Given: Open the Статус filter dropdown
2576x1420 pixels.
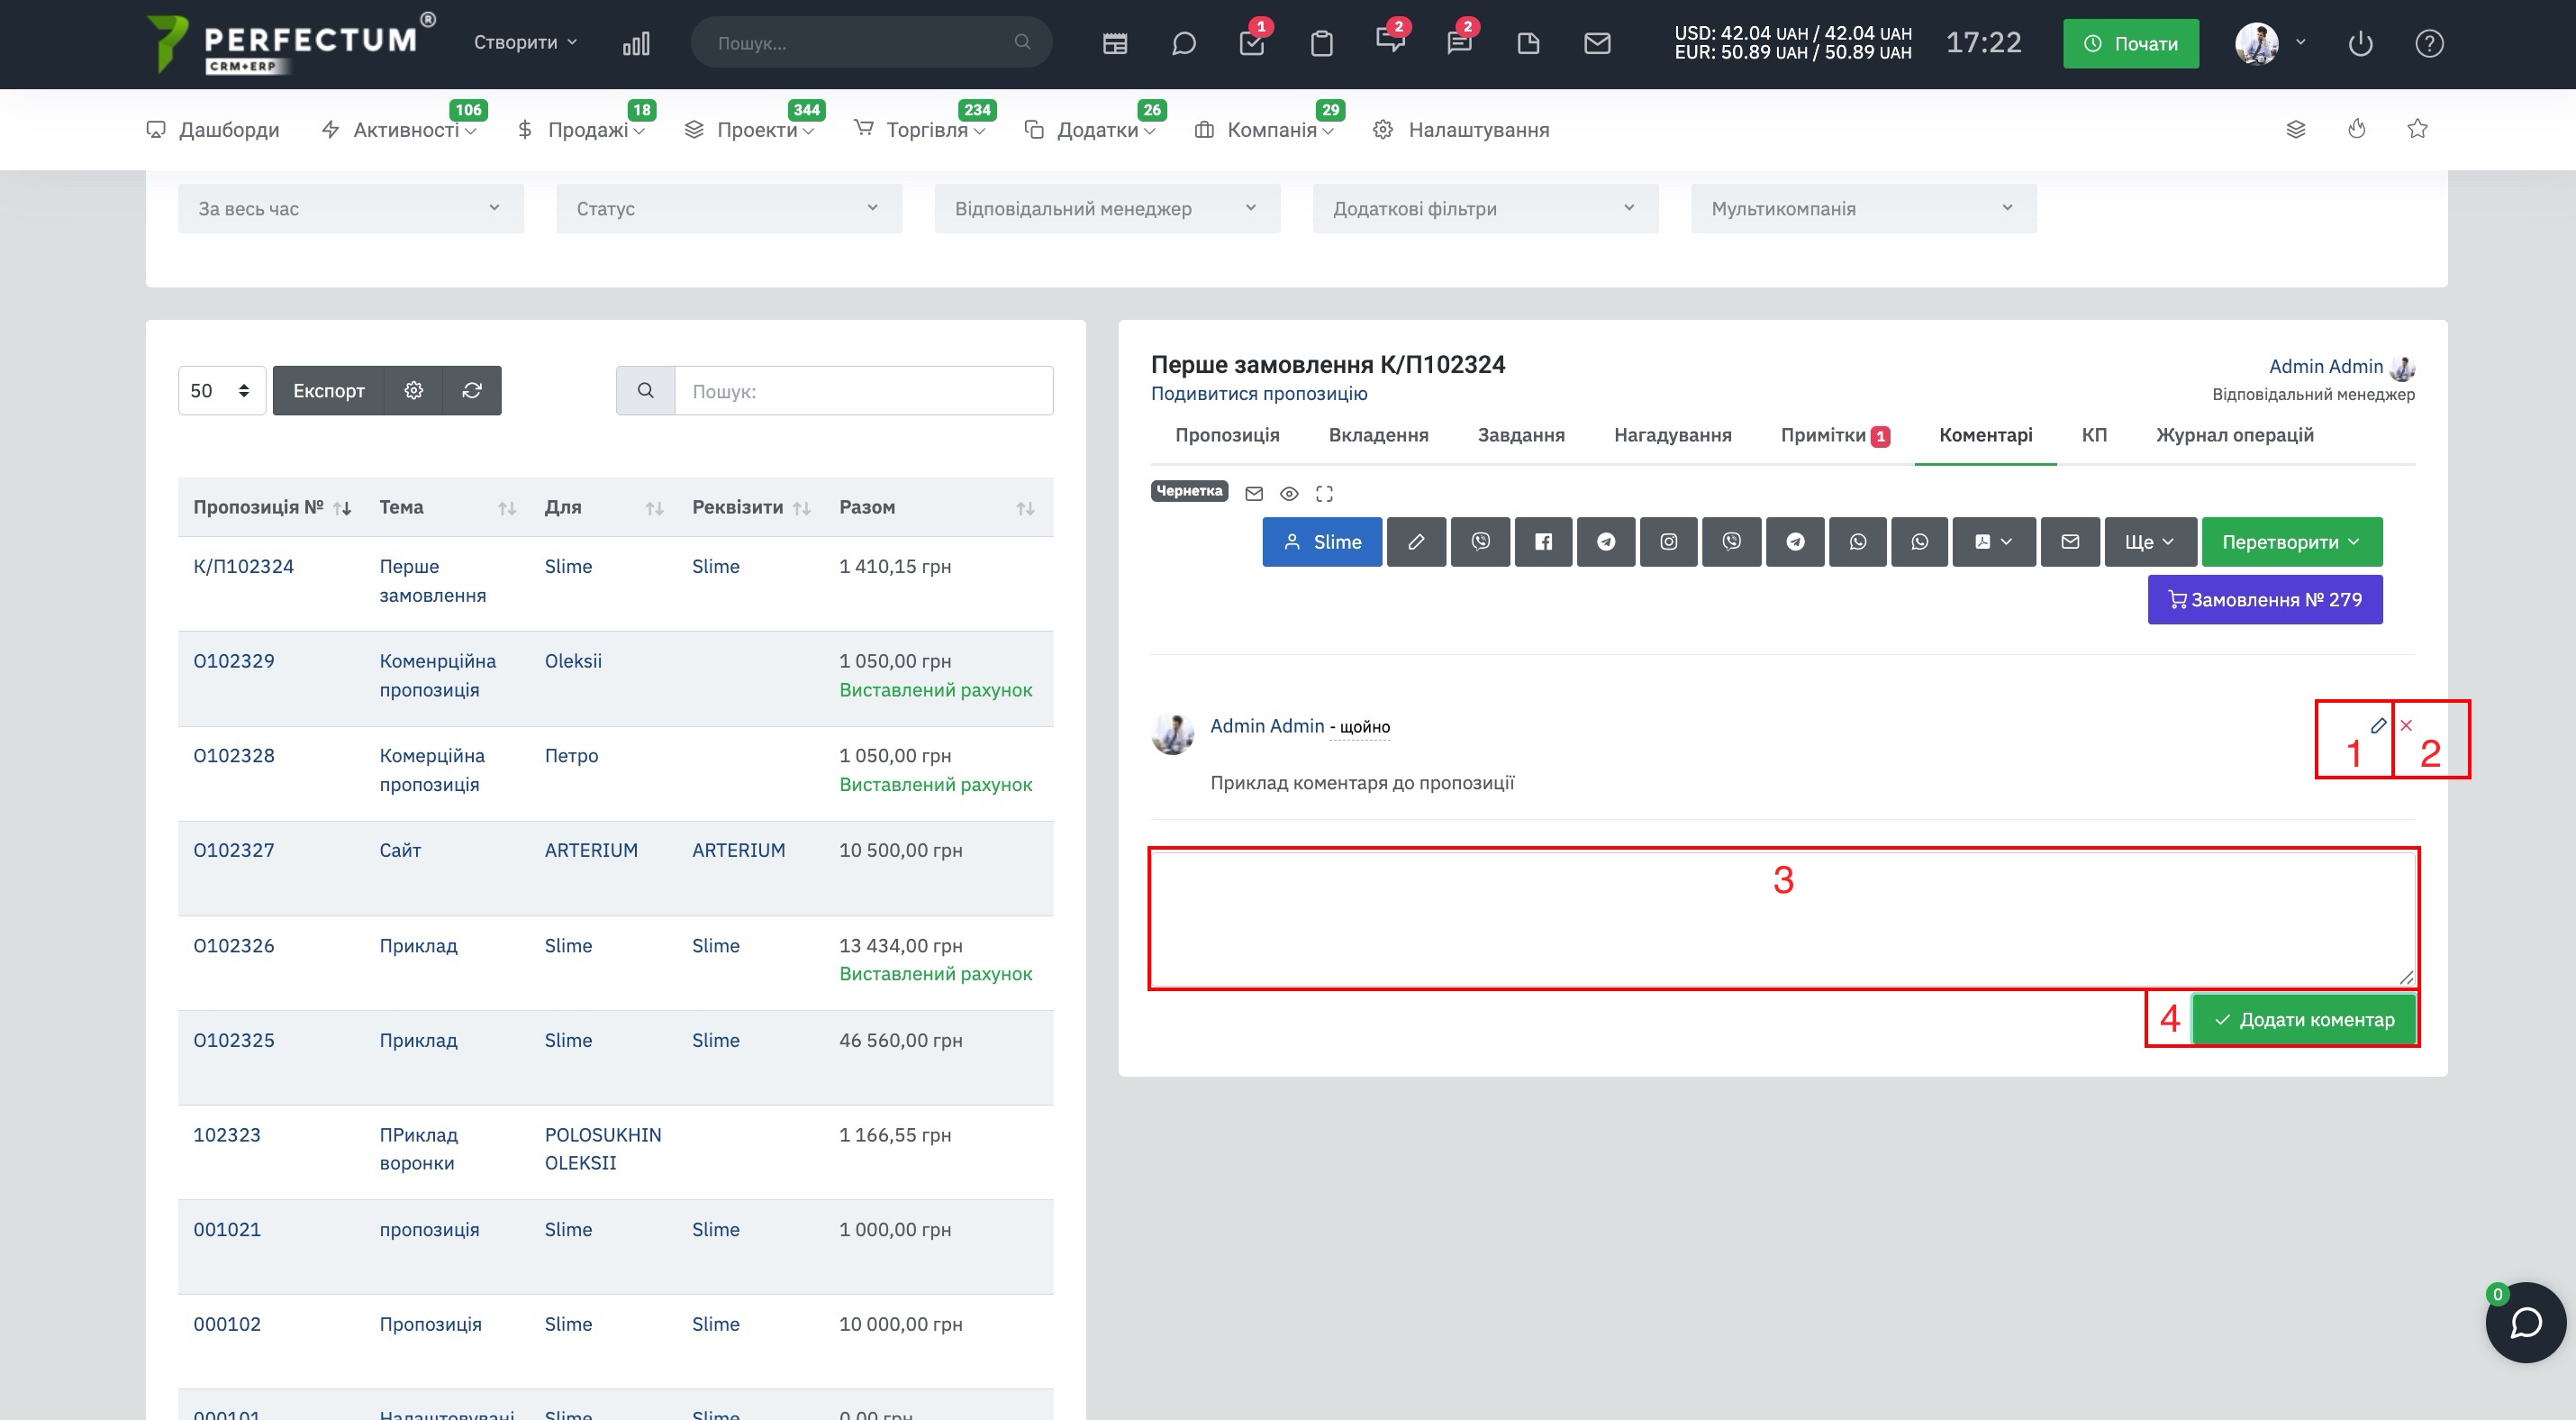Looking at the screenshot, I should click(x=729, y=208).
